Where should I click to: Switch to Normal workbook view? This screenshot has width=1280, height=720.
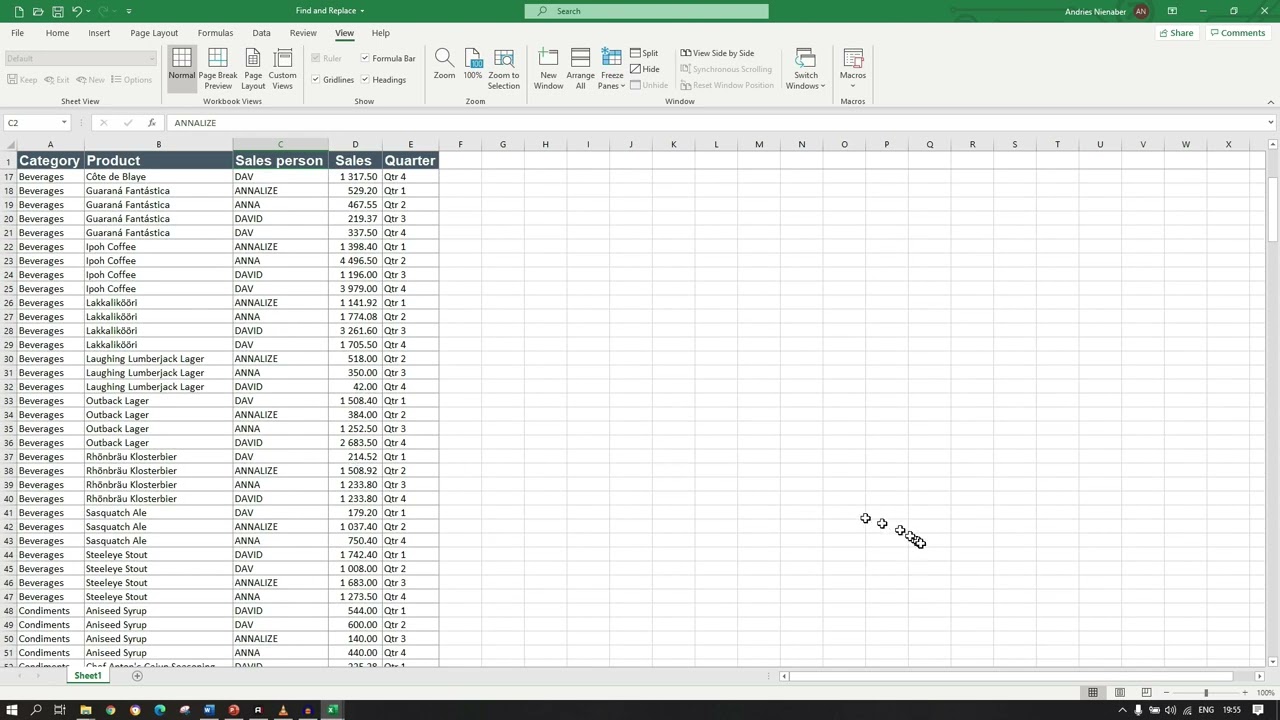click(182, 68)
